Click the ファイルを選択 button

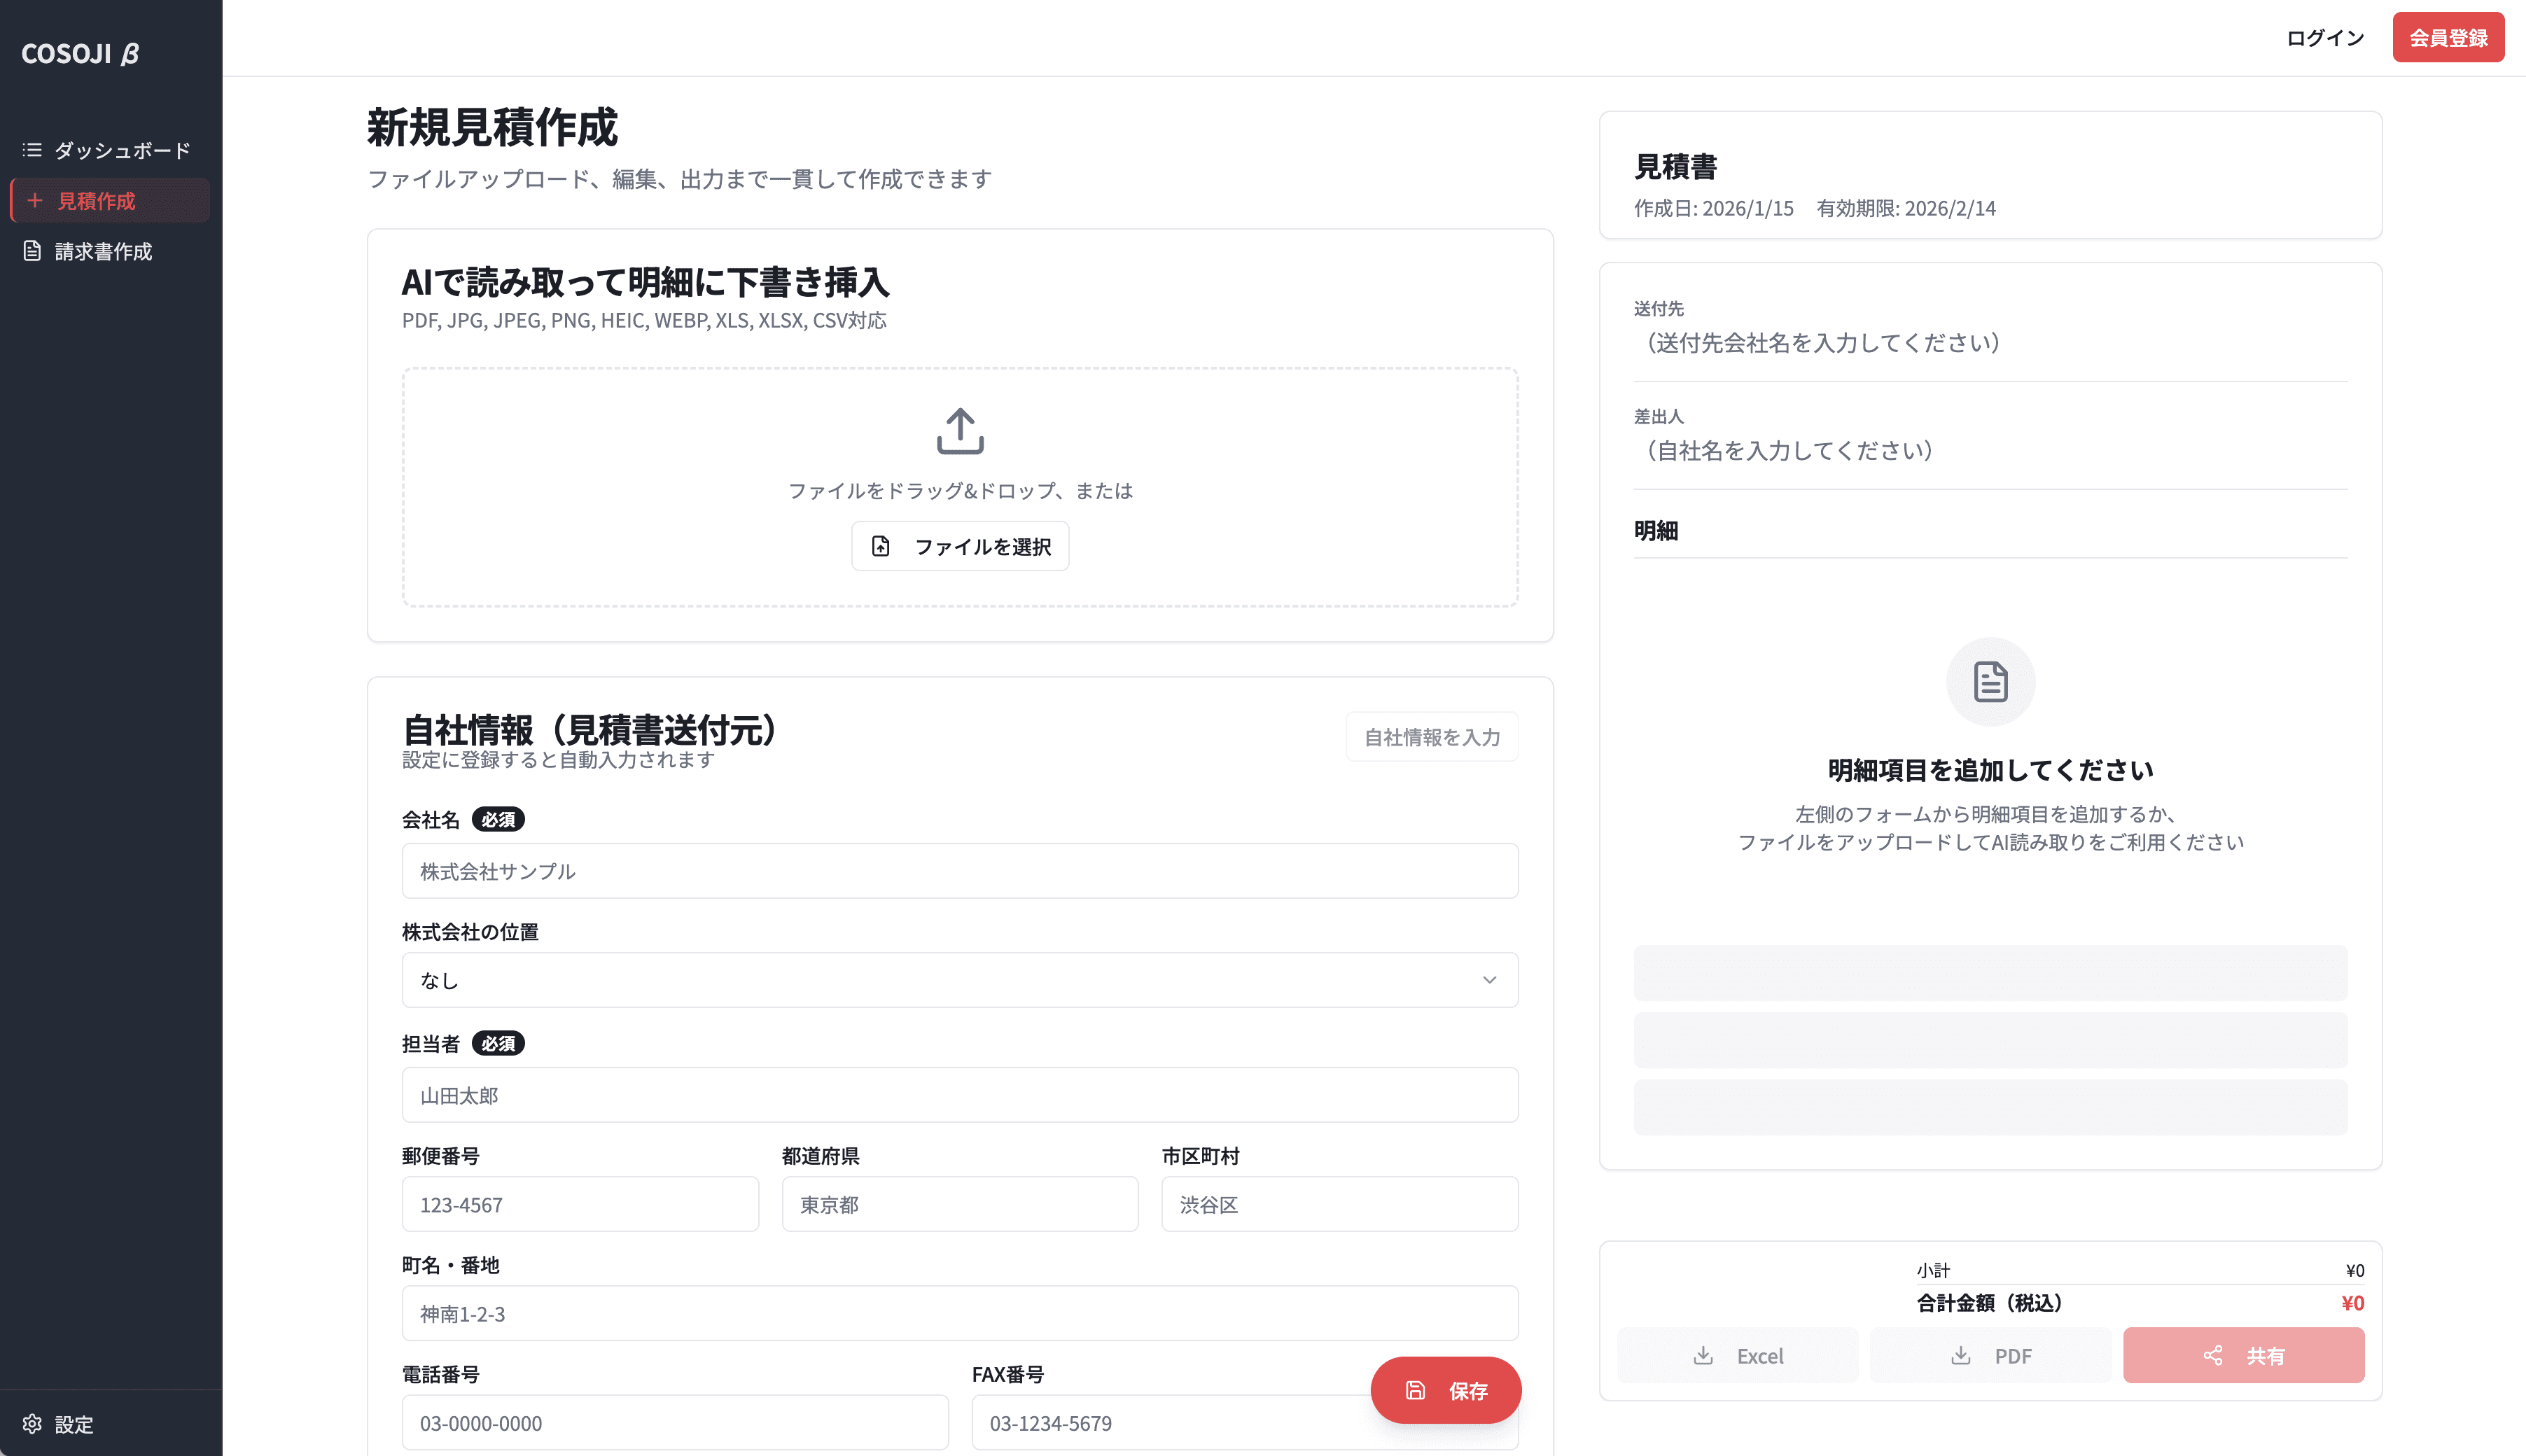click(959, 546)
